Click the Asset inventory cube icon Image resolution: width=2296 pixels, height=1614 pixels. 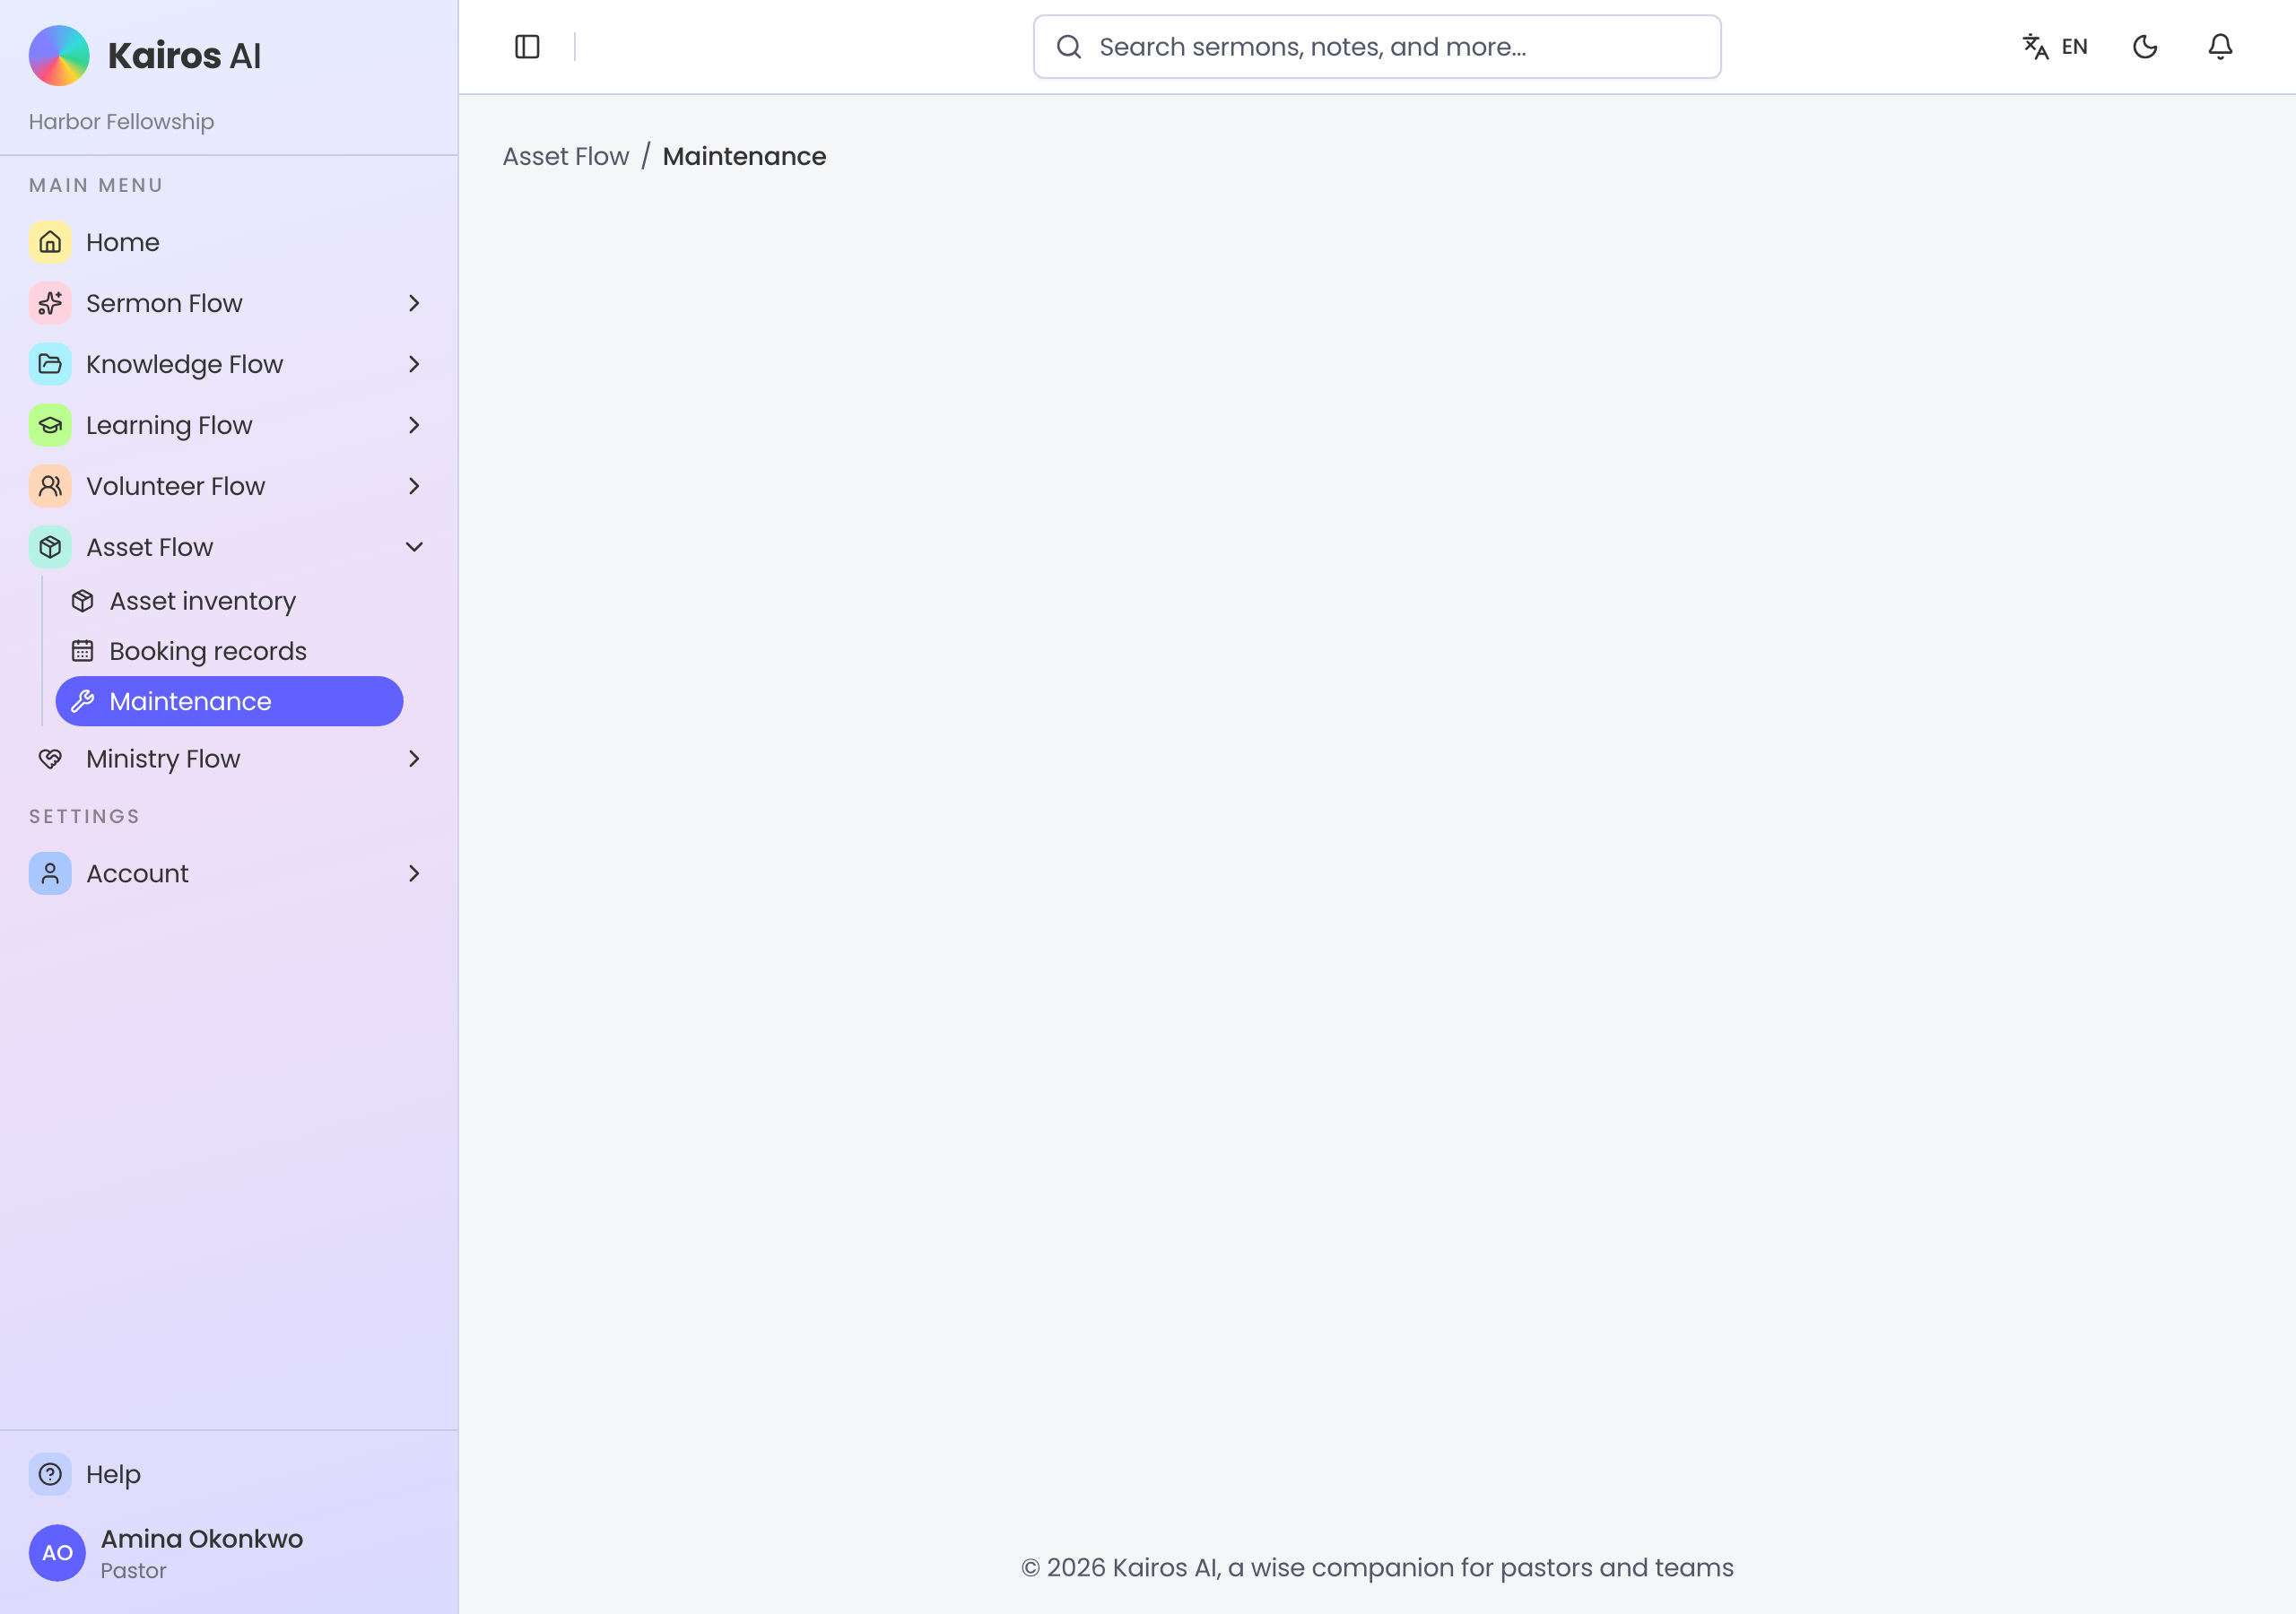[83, 601]
